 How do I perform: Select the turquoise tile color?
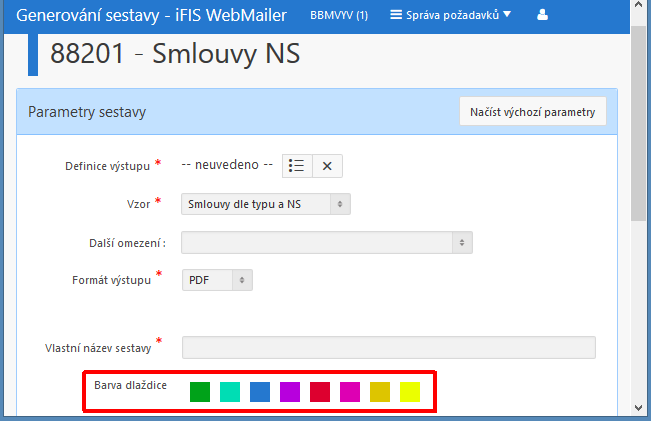tap(230, 392)
